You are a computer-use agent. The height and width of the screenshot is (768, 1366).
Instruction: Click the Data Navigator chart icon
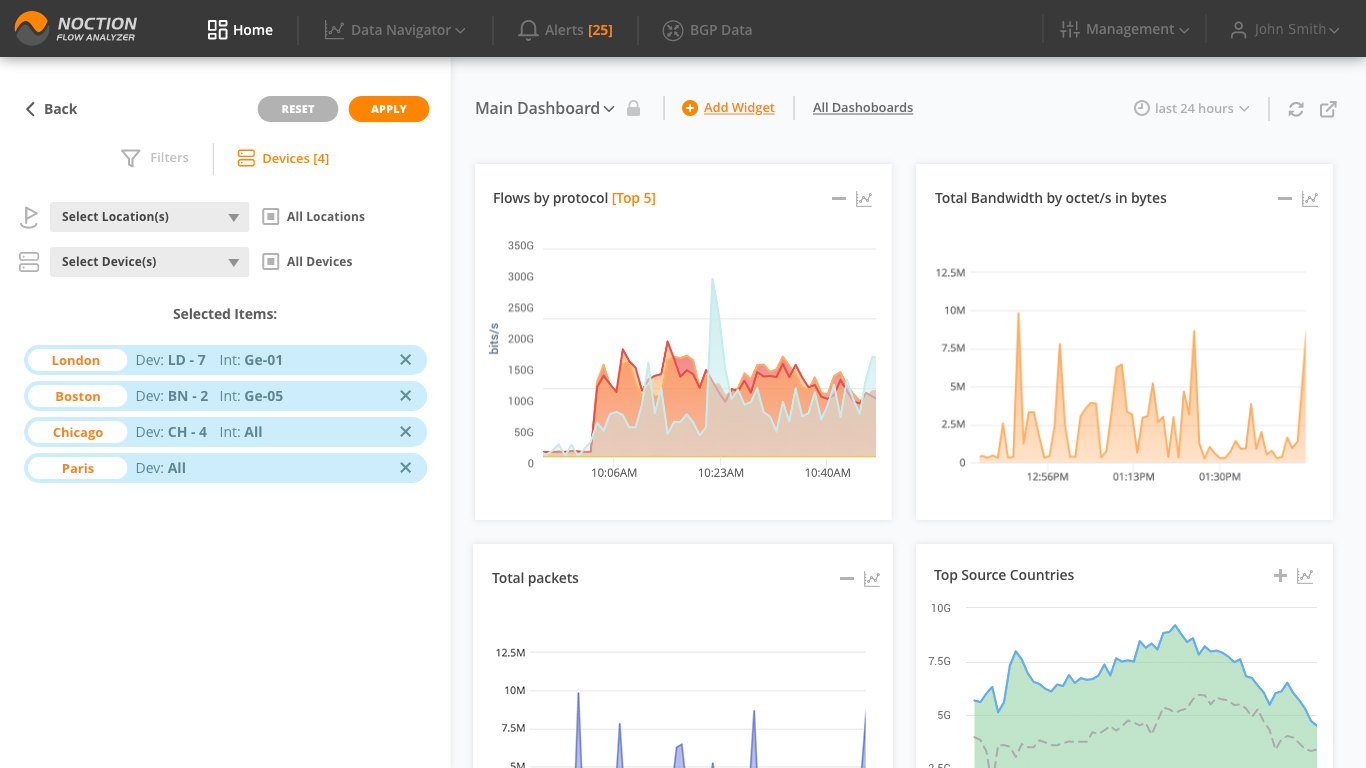[x=334, y=30]
